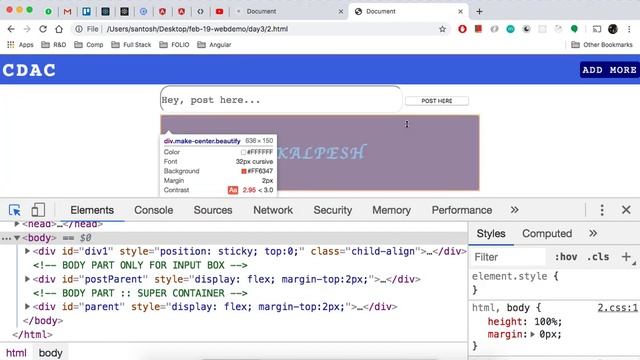Focus the 'Hey, post here...' input box
The height and width of the screenshot is (360, 640).
[281, 99]
